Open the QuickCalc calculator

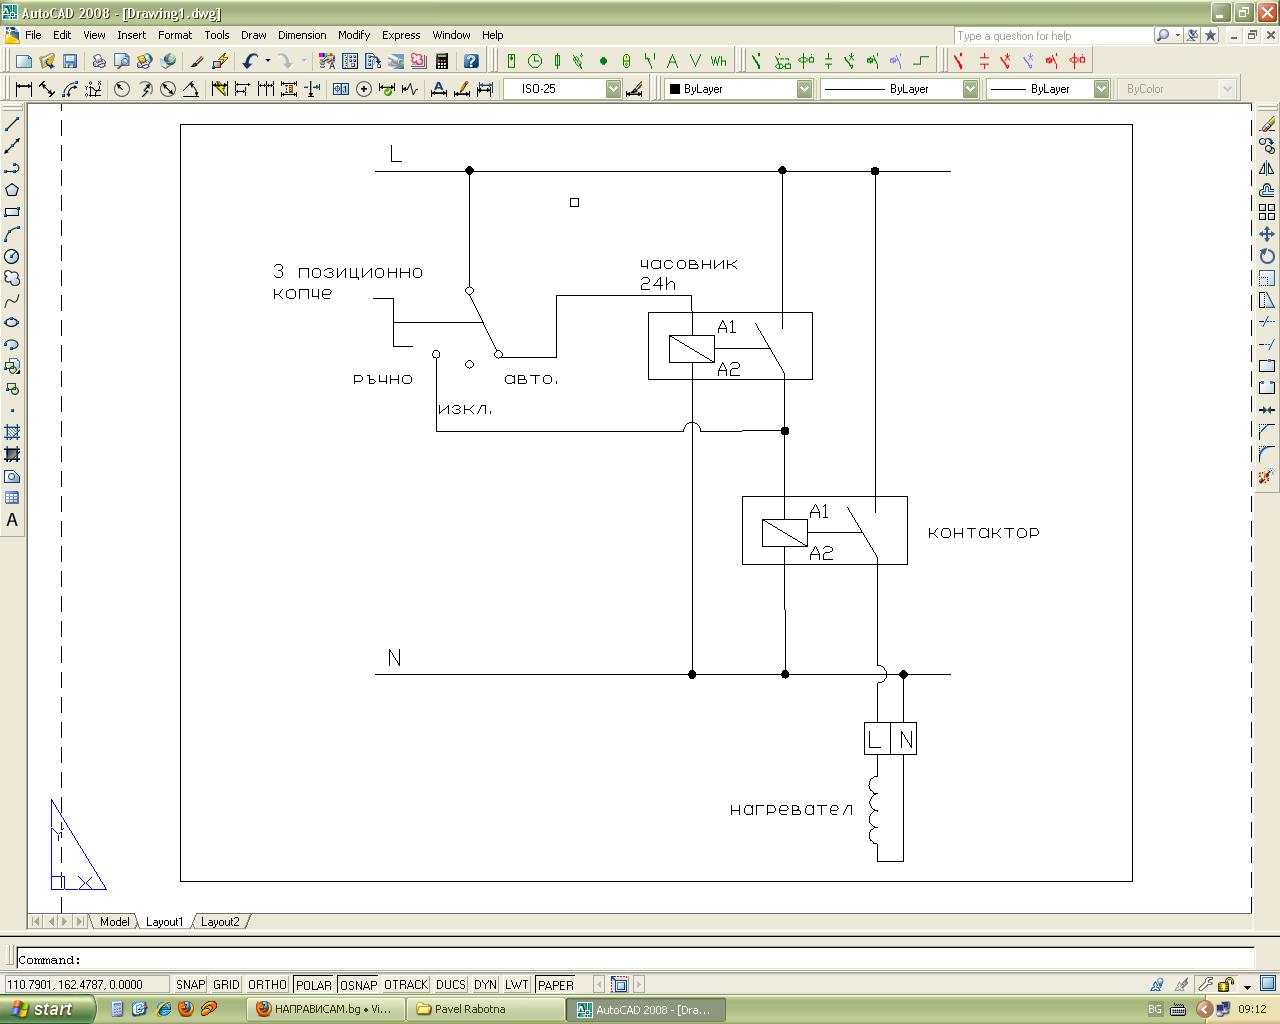(441, 61)
